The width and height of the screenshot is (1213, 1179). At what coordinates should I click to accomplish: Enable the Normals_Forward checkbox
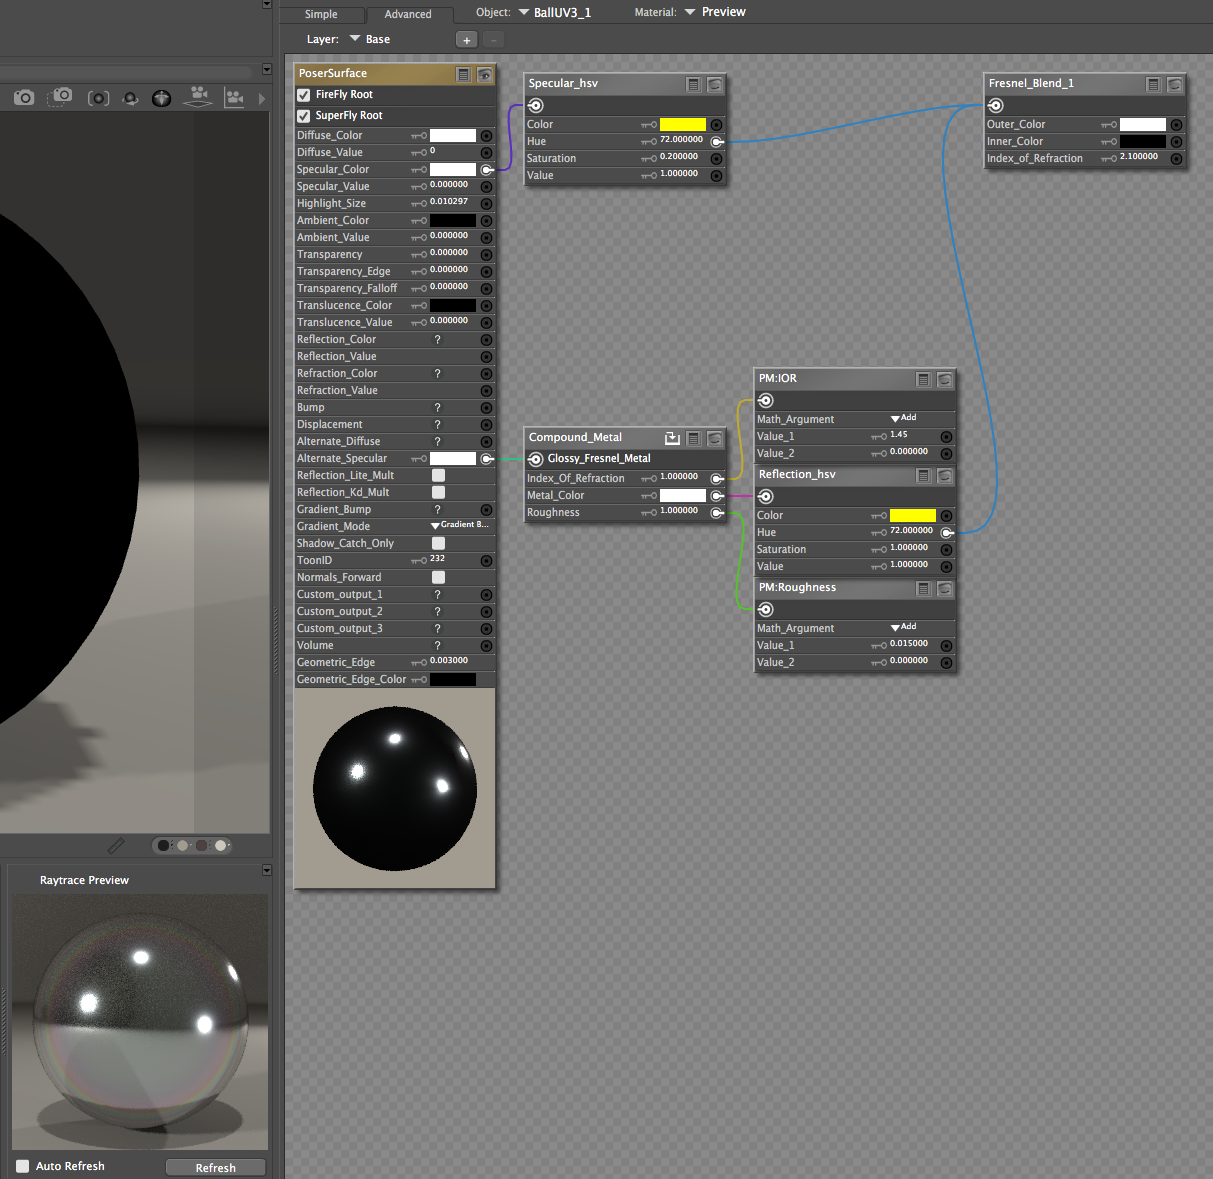[438, 578]
